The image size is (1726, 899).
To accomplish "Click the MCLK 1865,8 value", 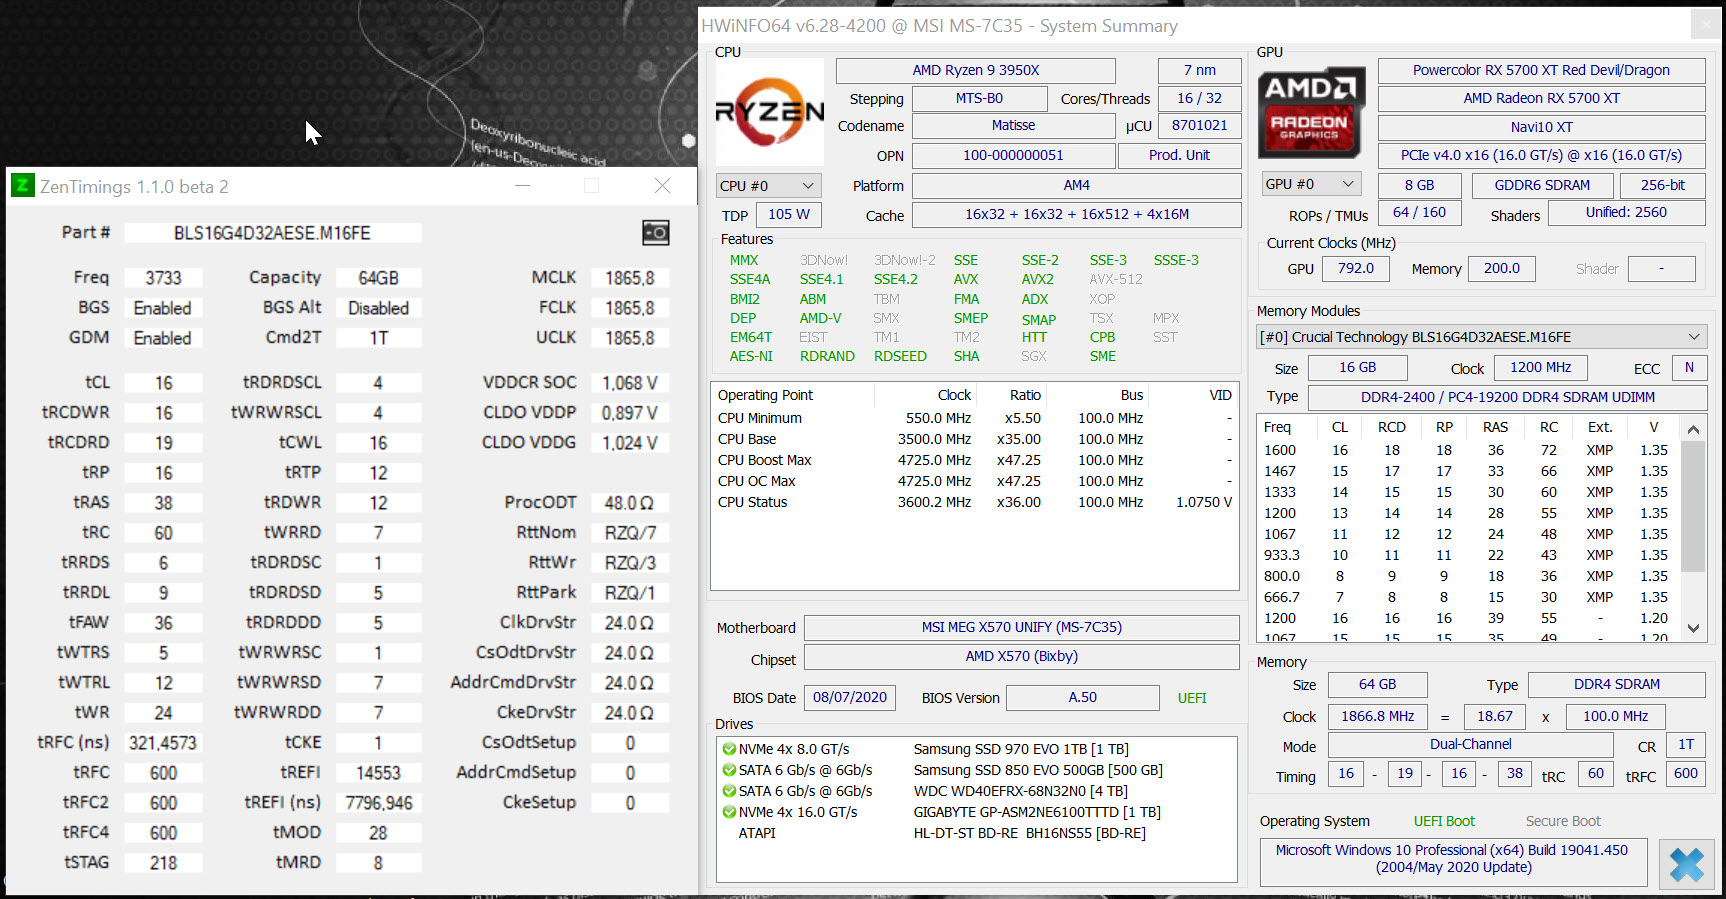I will click(x=629, y=278).
